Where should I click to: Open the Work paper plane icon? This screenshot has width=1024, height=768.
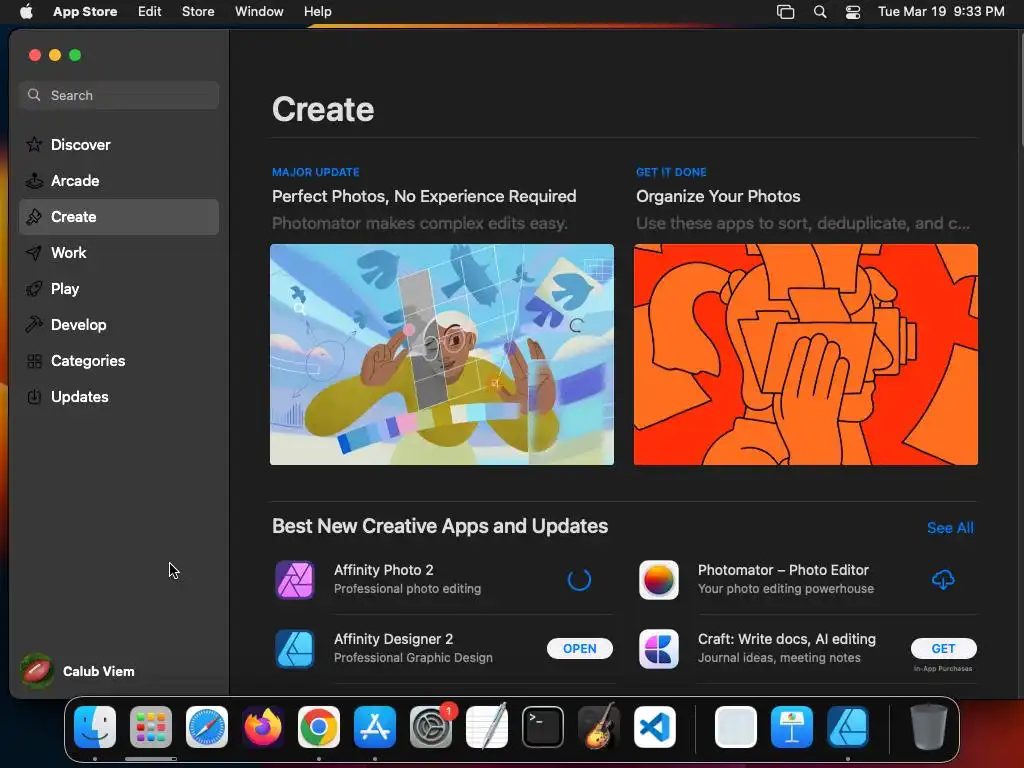tap(34, 252)
